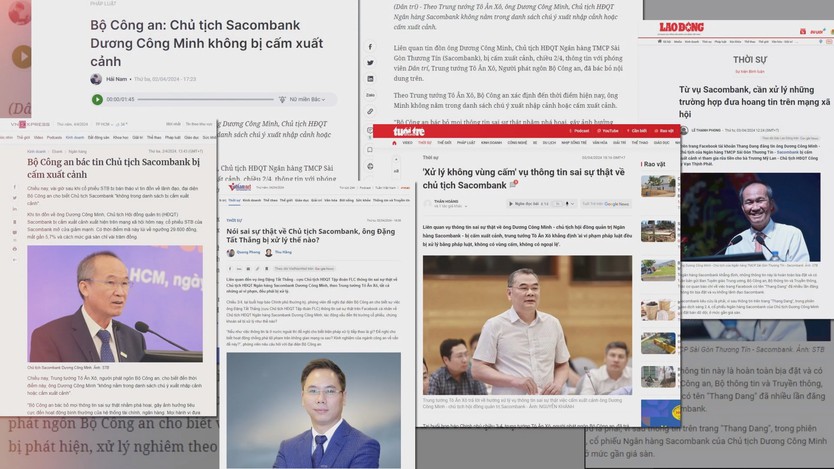Image resolution: width=834 pixels, height=469 pixels.
Task: Open voice selector dropdown in Tuổi Trẻ audio bar
Action: pyautogui.click(x=570, y=204)
